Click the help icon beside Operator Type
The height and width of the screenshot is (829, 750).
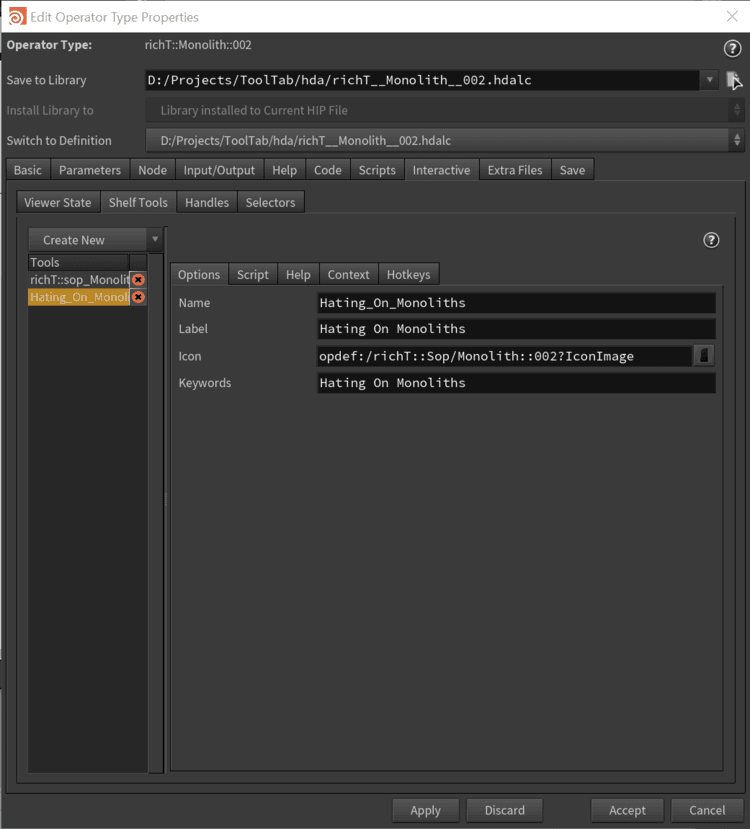(731, 48)
